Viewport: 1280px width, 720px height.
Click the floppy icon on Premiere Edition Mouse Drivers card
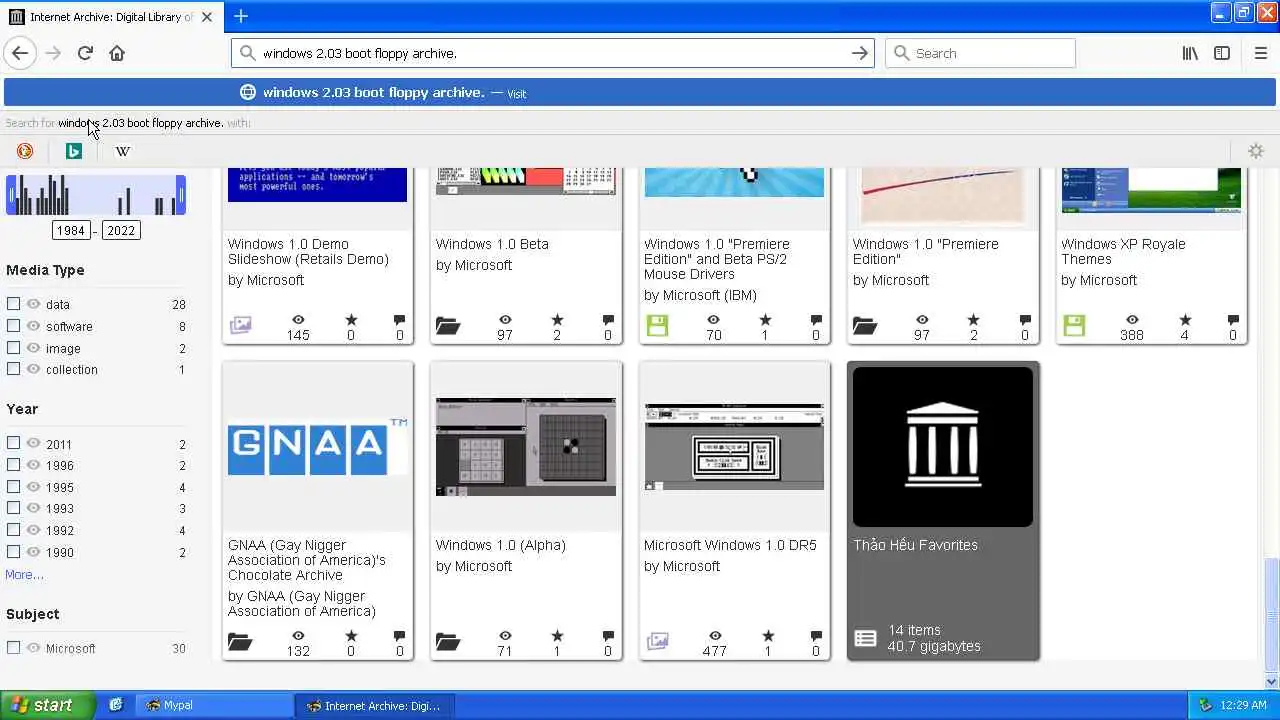pyautogui.click(x=657, y=326)
